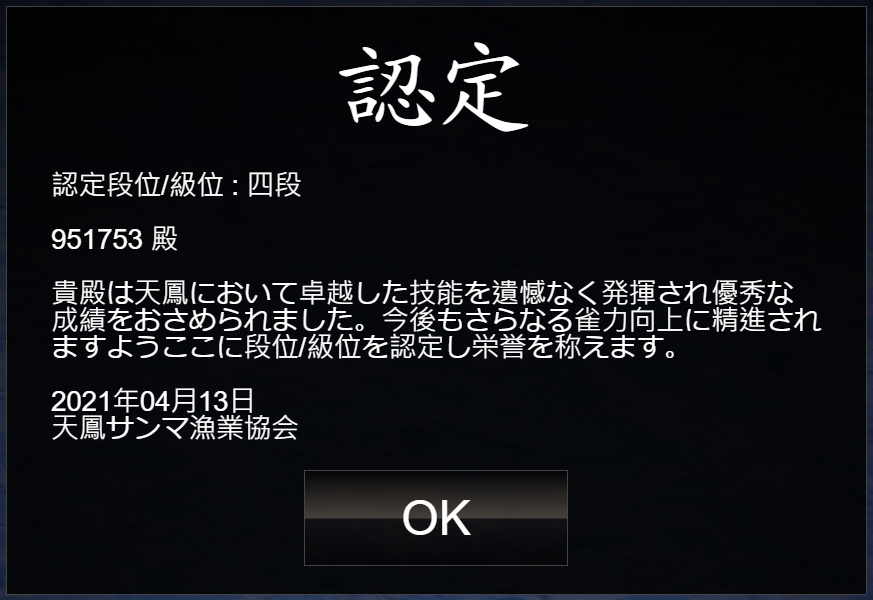
Task: Click the 951753 player name
Action: click(x=97, y=239)
